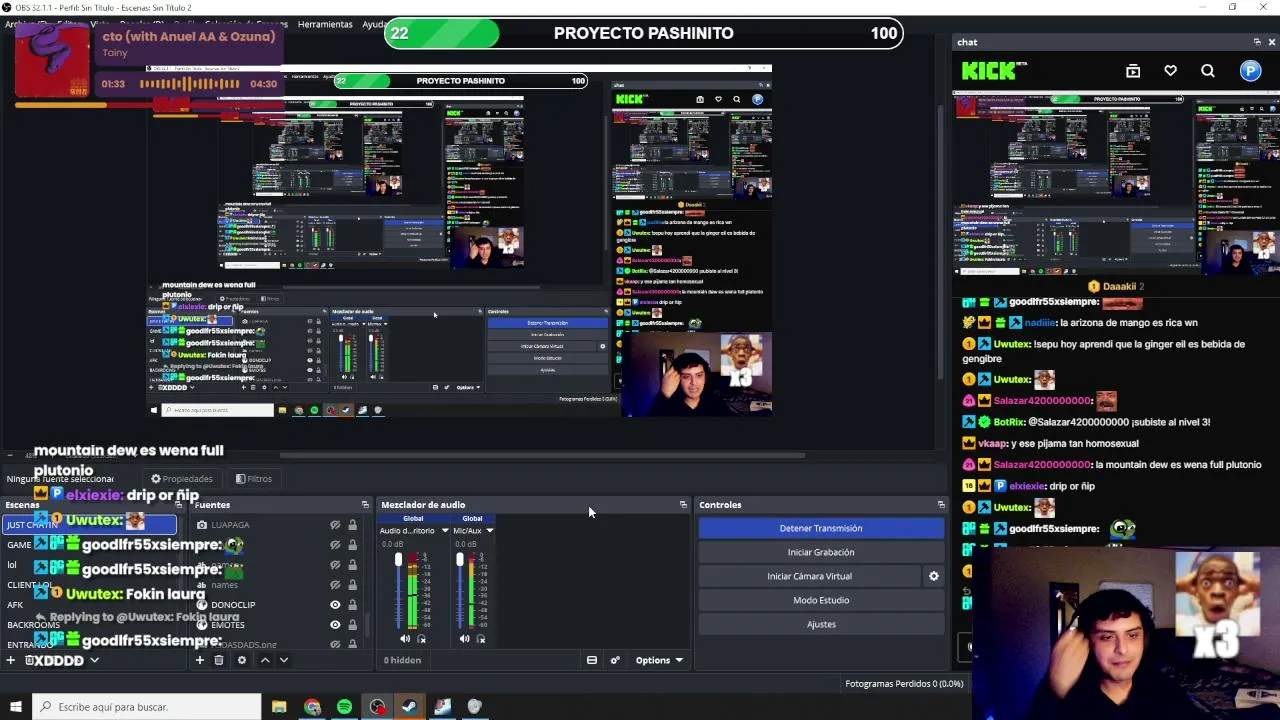Show the names source
Screen dimensions: 1280x720
pos(335,585)
